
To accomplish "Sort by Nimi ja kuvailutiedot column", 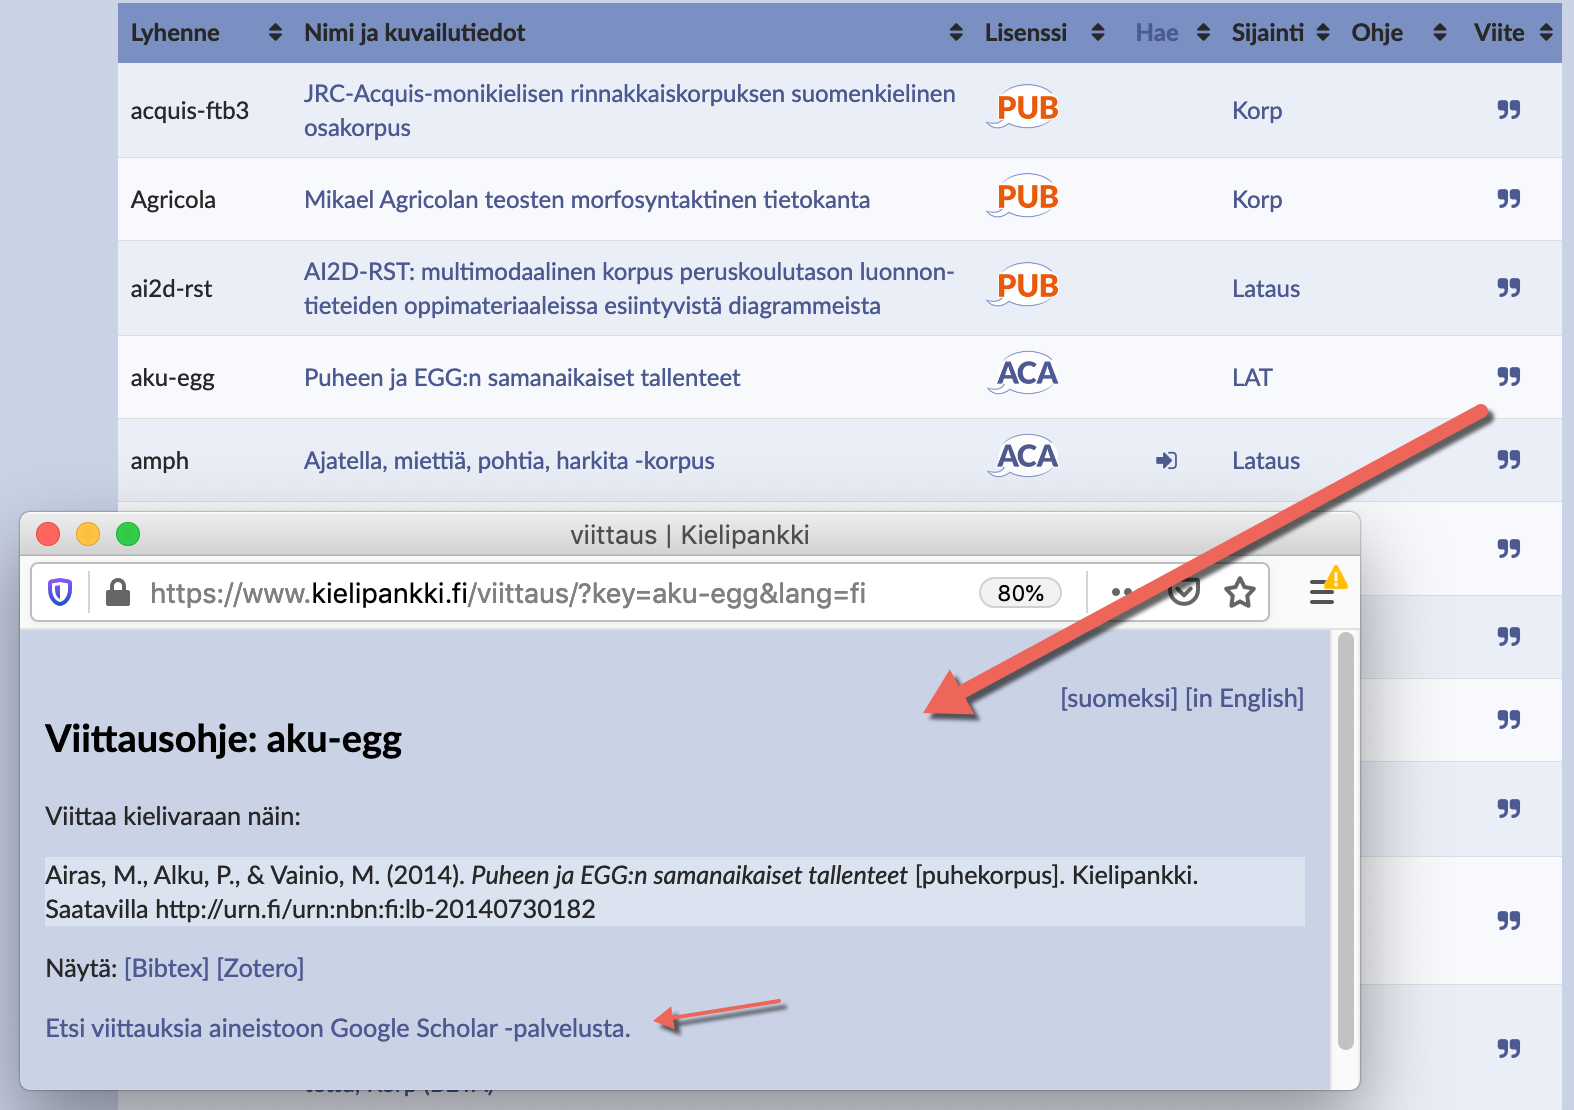I will (x=956, y=33).
